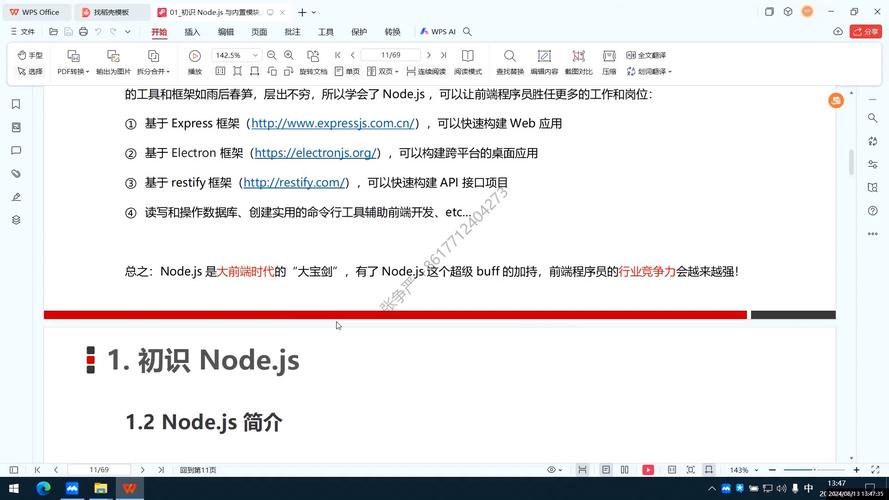Screen dimensions: 889x500
Task: Click the help icon in right sidebar
Action: [x=873, y=211]
